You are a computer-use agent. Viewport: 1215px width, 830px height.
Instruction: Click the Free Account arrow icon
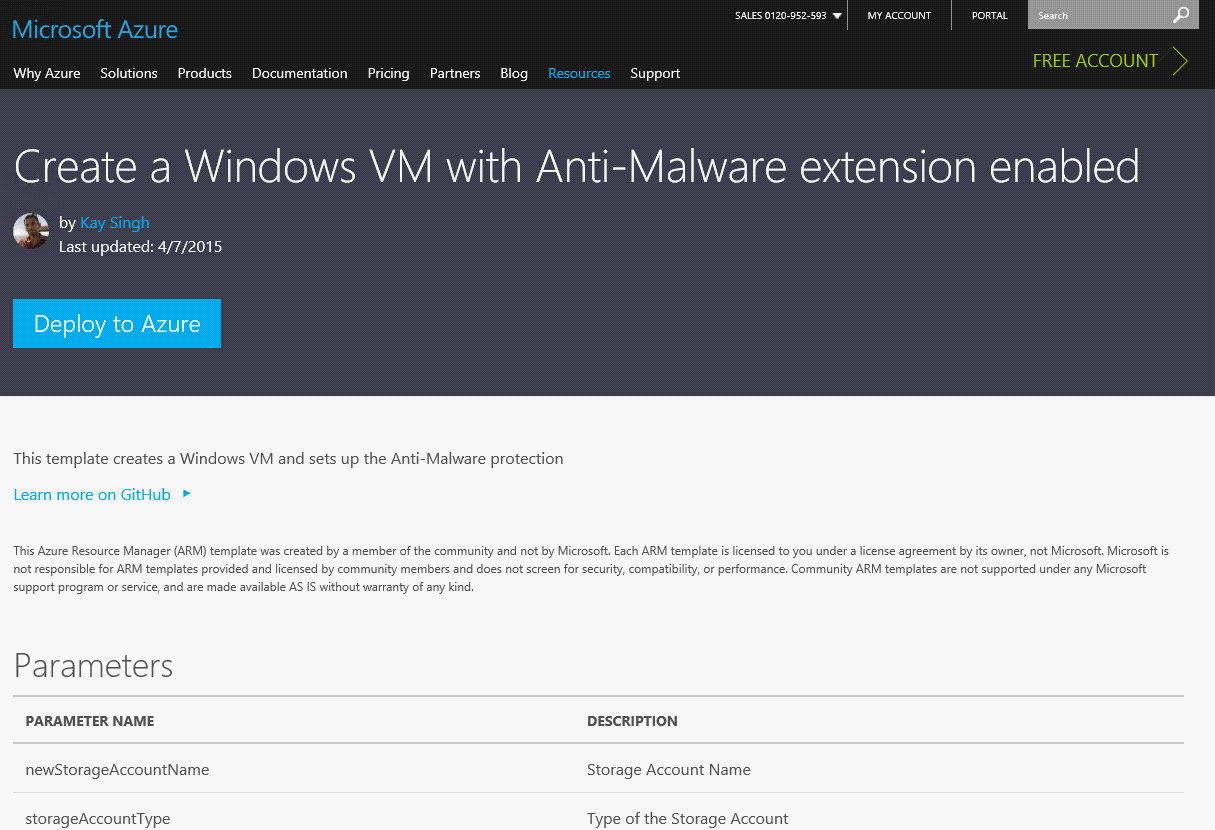click(1180, 61)
